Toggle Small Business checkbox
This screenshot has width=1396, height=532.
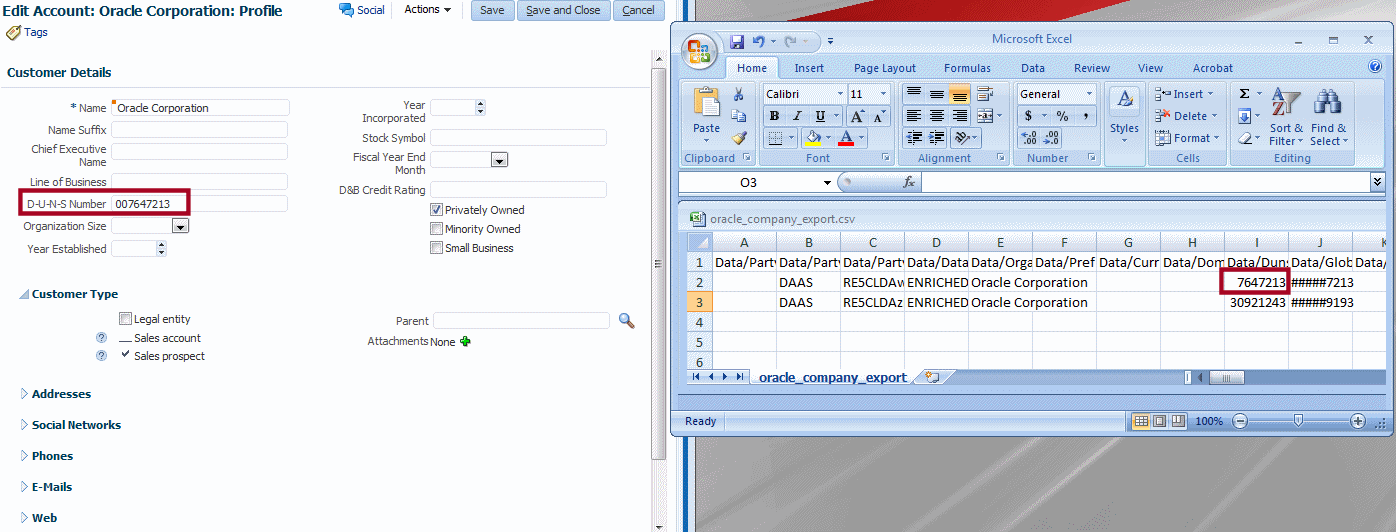(436, 248)
